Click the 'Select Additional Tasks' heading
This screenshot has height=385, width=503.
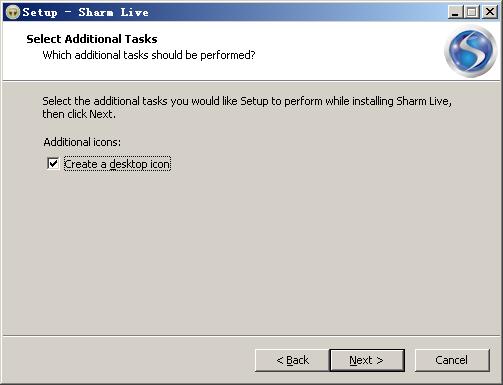(92, 39)
